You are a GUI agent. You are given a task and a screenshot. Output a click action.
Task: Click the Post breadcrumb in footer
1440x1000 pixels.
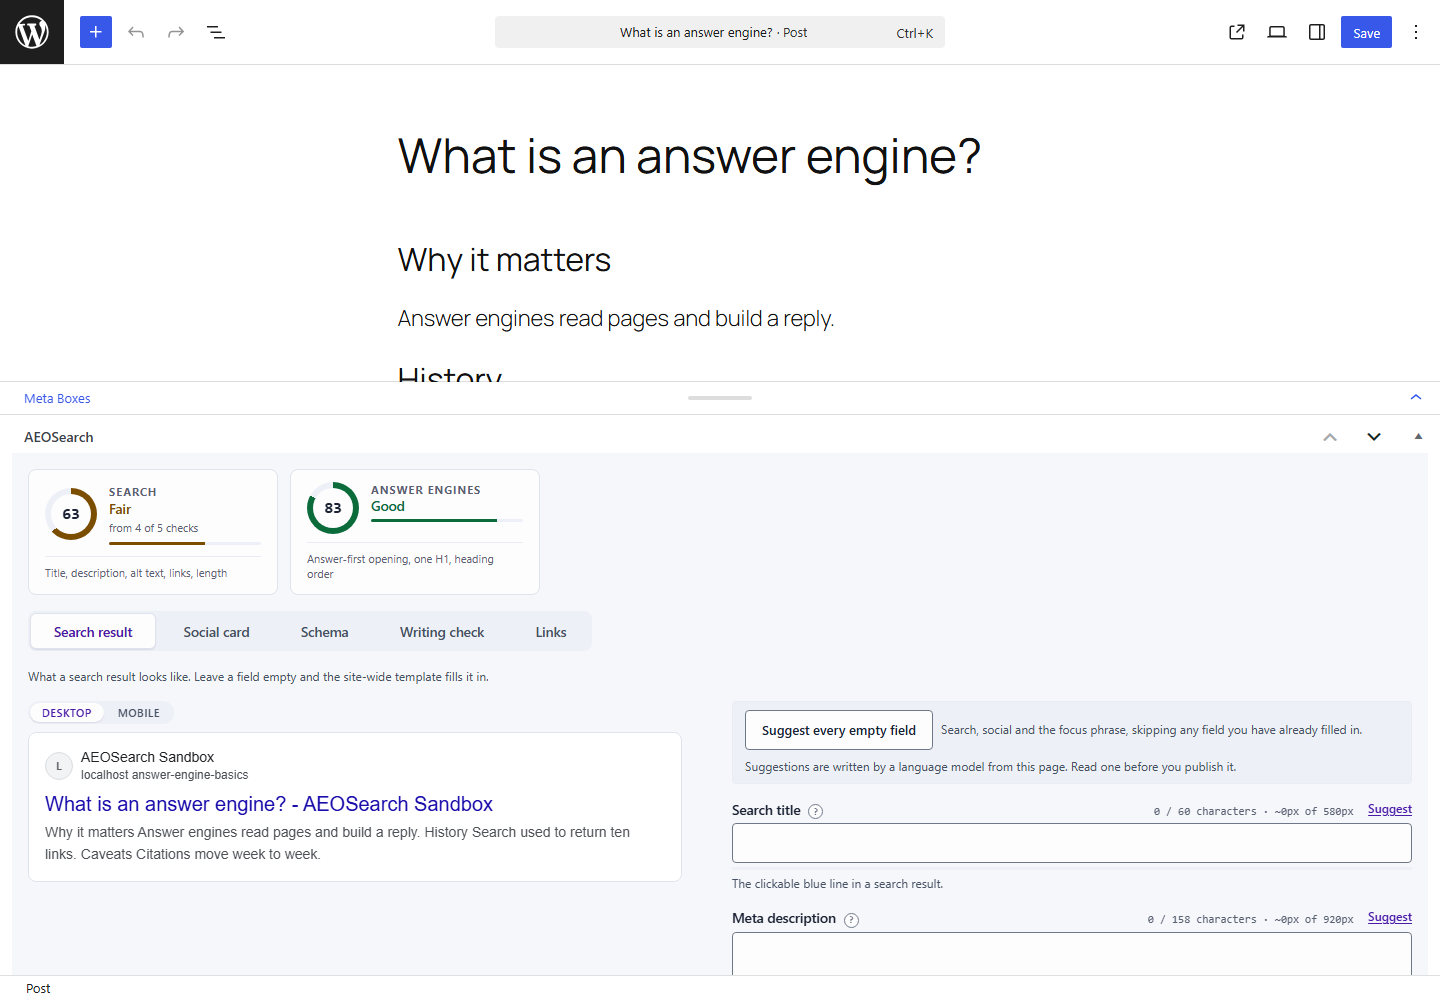pyautogui.click(x=38, y=988)
